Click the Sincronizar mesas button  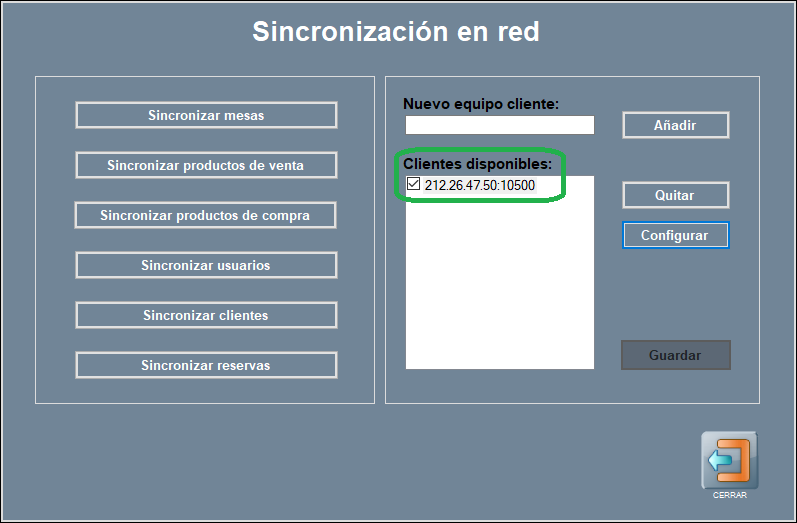pos(206,115)
